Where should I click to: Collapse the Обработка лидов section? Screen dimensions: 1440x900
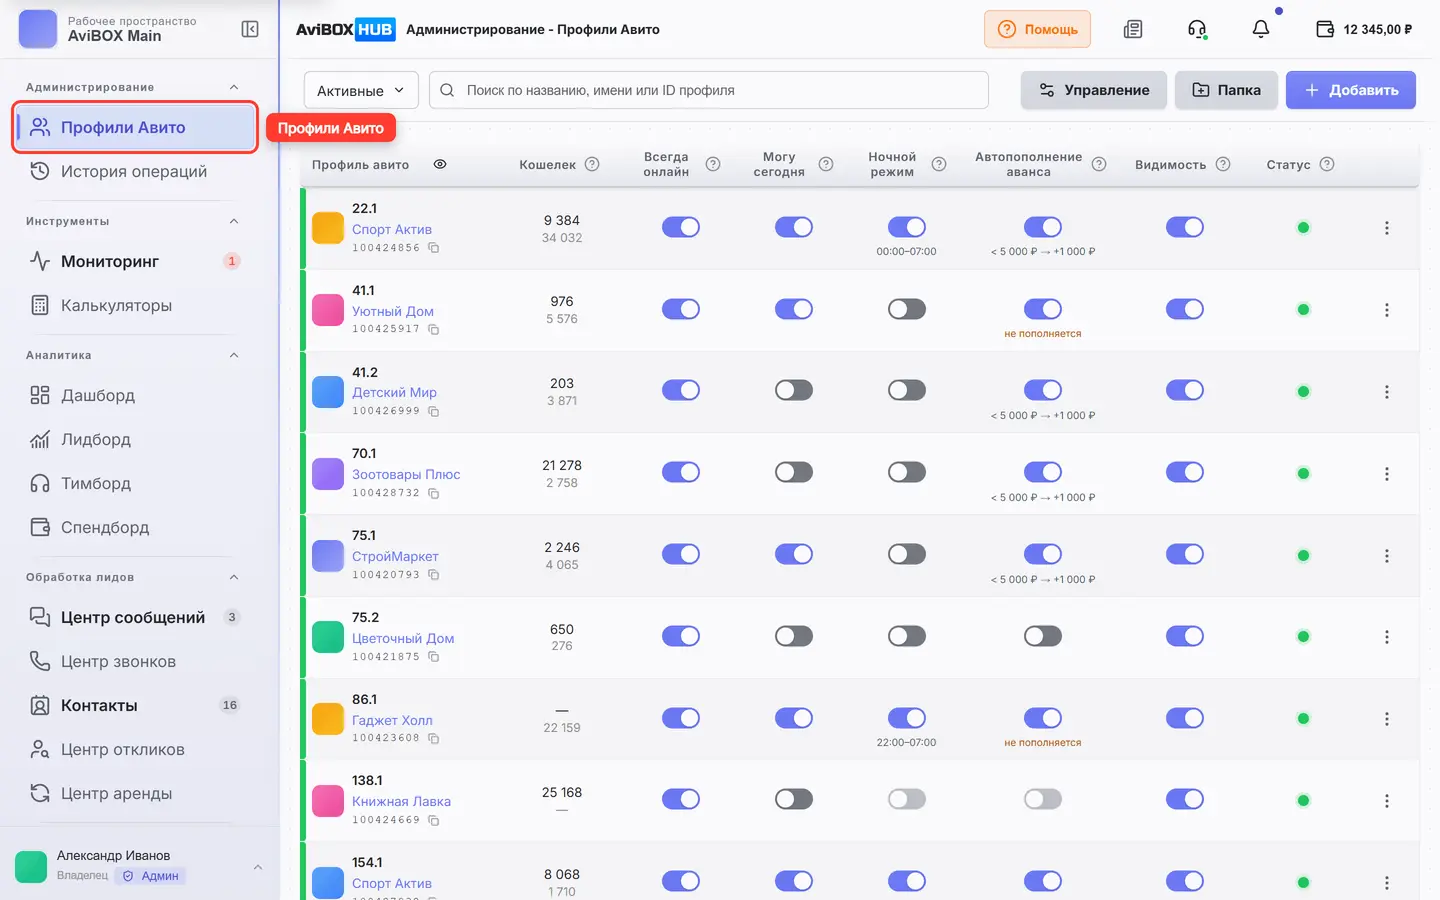(x=234, y=577)
